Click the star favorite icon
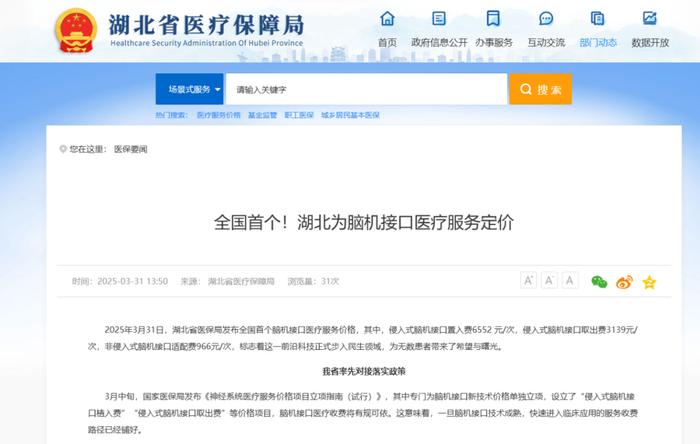The width and height of the screenshot is (700, 444). click(649, 282)
